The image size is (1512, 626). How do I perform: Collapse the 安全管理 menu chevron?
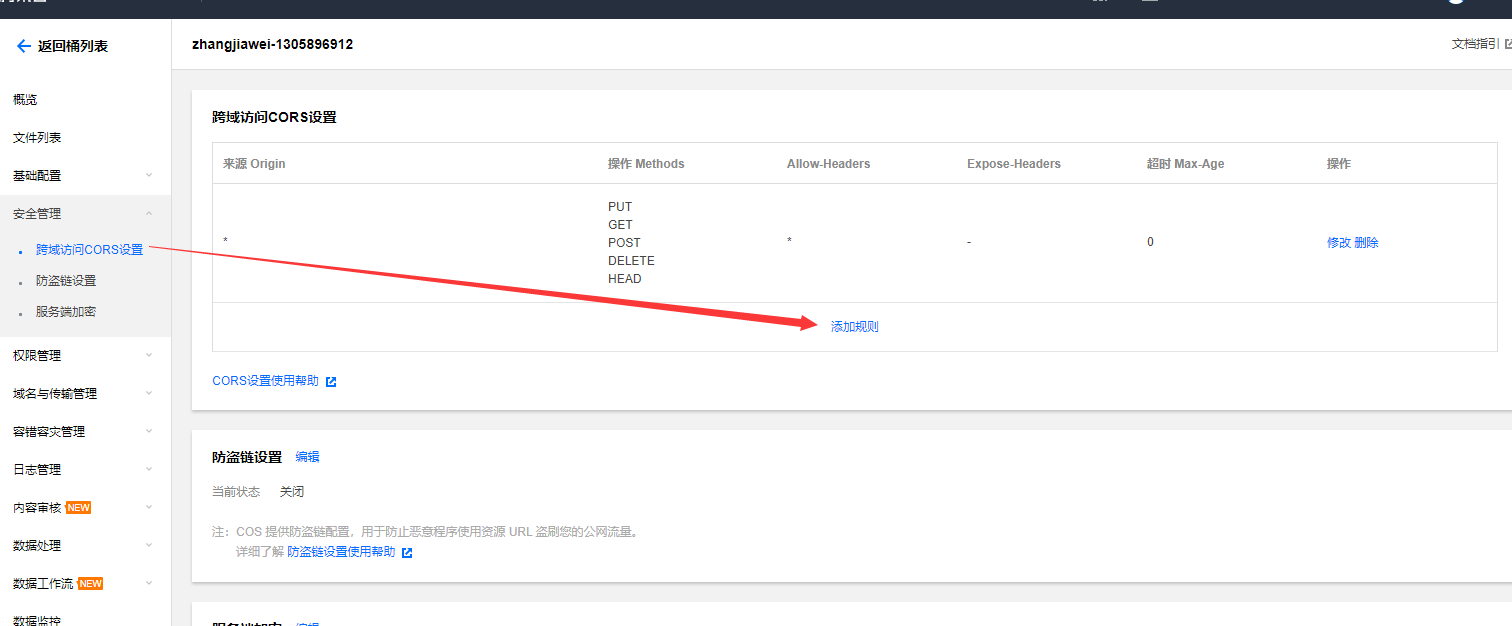click(149, 213)
